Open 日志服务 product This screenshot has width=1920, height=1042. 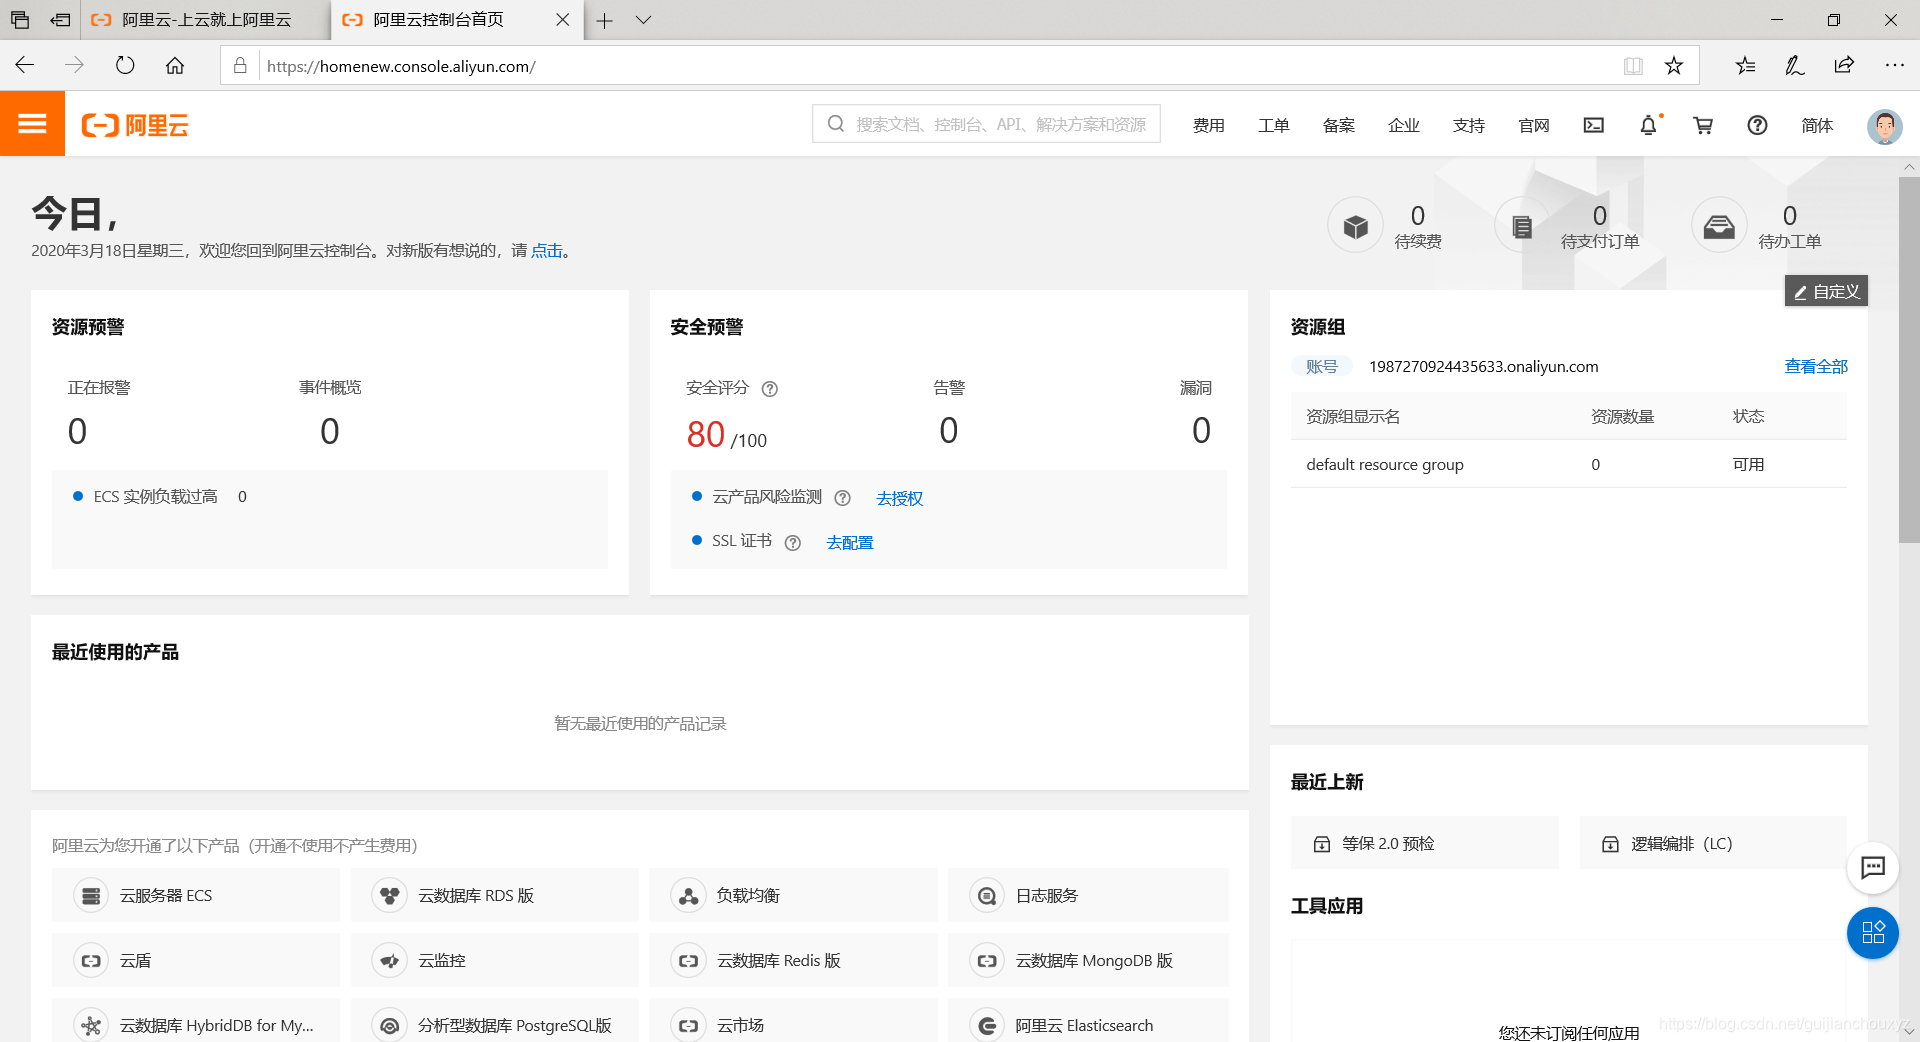[1088, 895]
